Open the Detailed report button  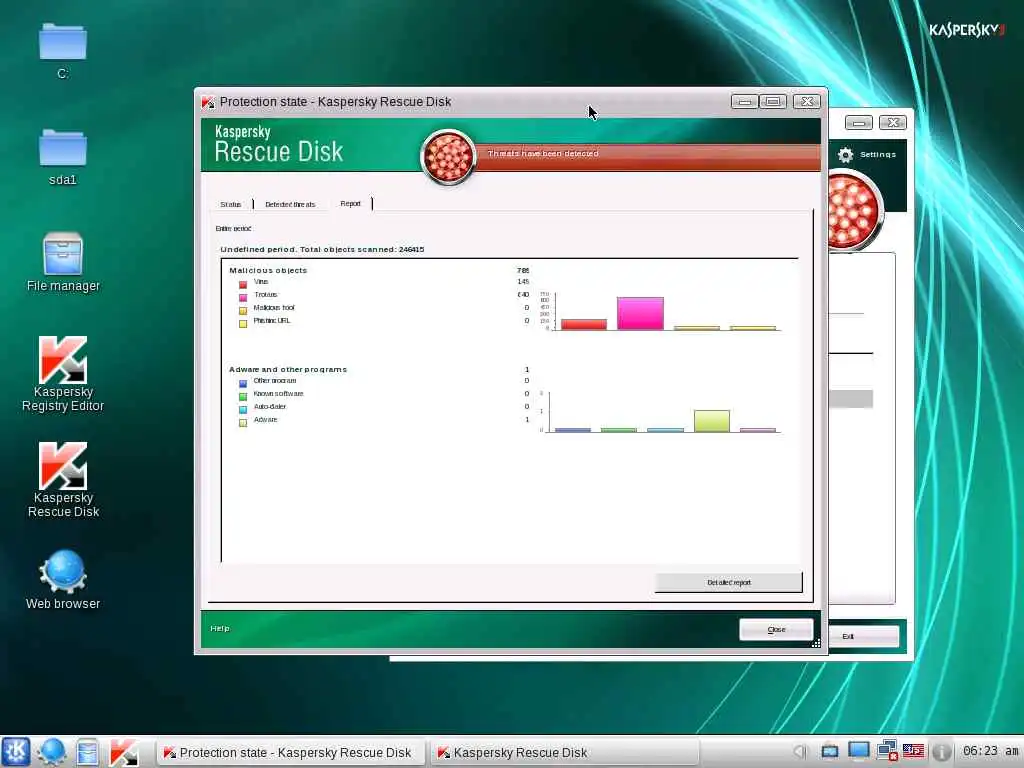(x=729, y=583)
